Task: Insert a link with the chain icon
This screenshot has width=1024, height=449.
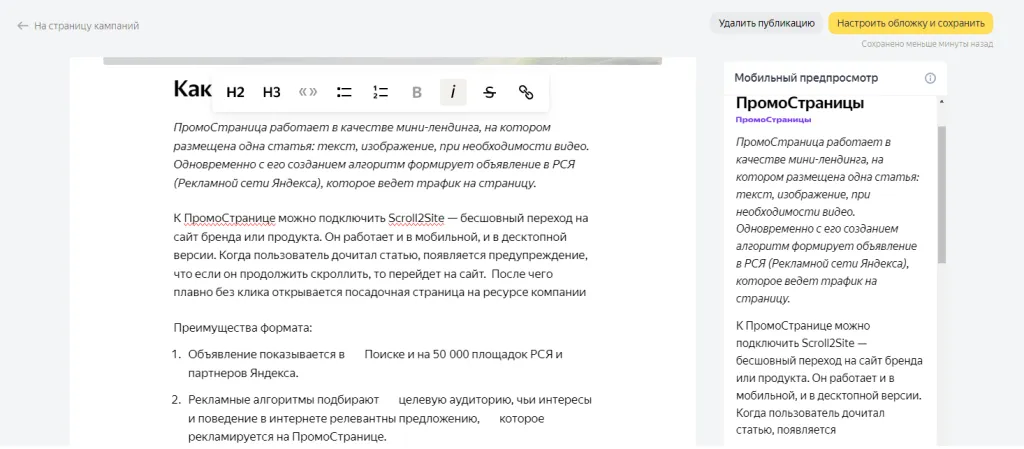Action: pyautogui.click(x=526, y=92)
